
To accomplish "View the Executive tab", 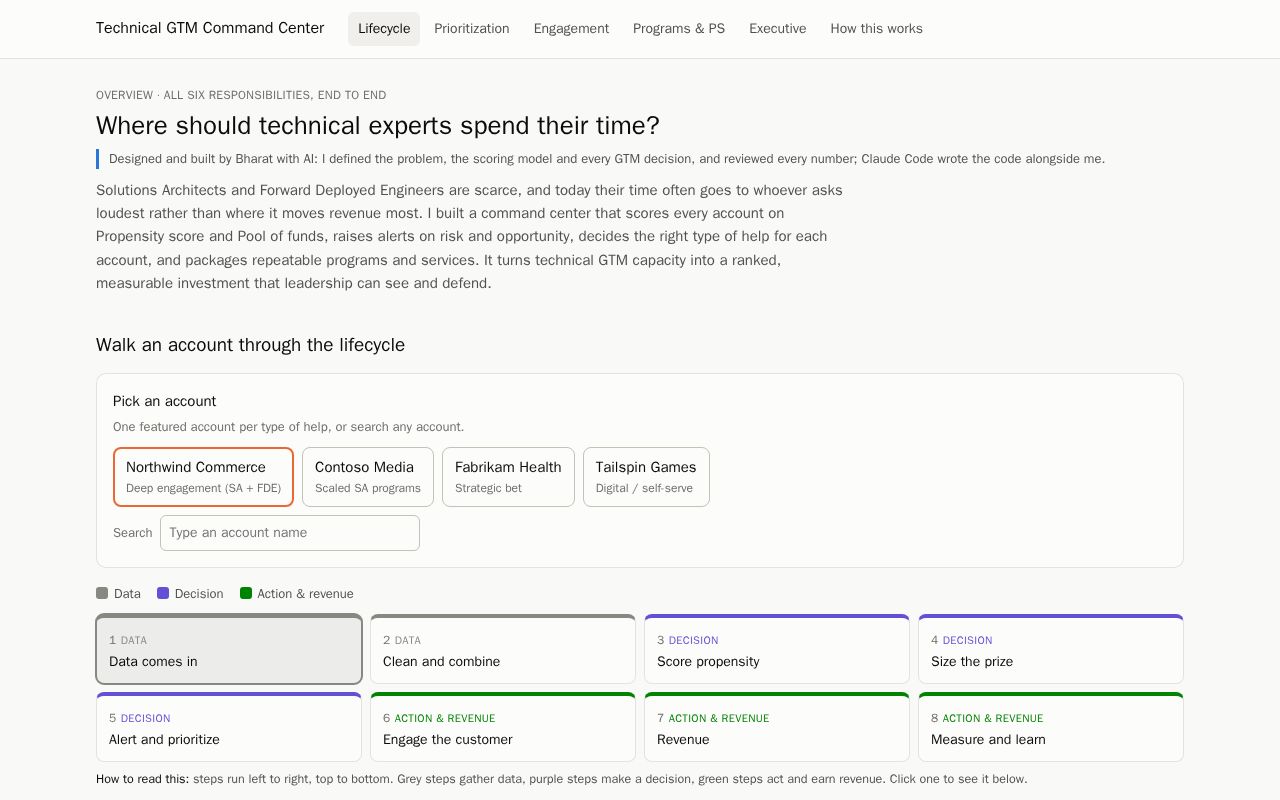I will pos(778,29).
